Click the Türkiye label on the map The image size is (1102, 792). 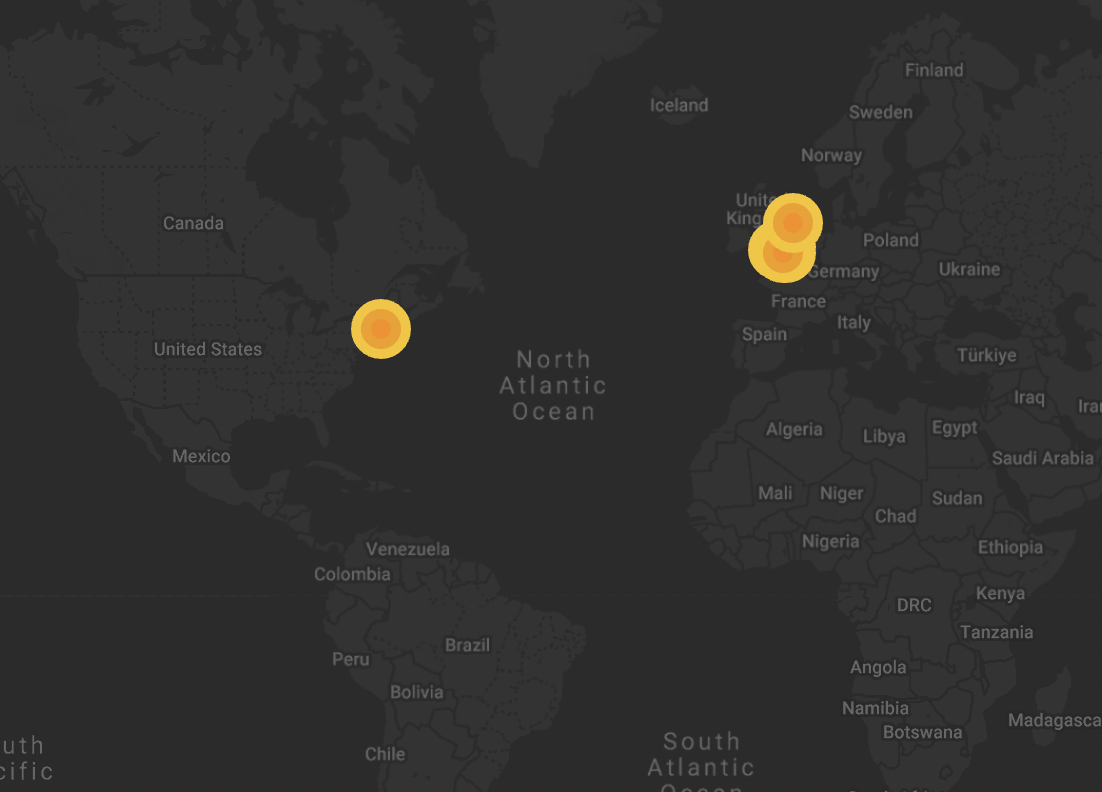click(986, 355)
